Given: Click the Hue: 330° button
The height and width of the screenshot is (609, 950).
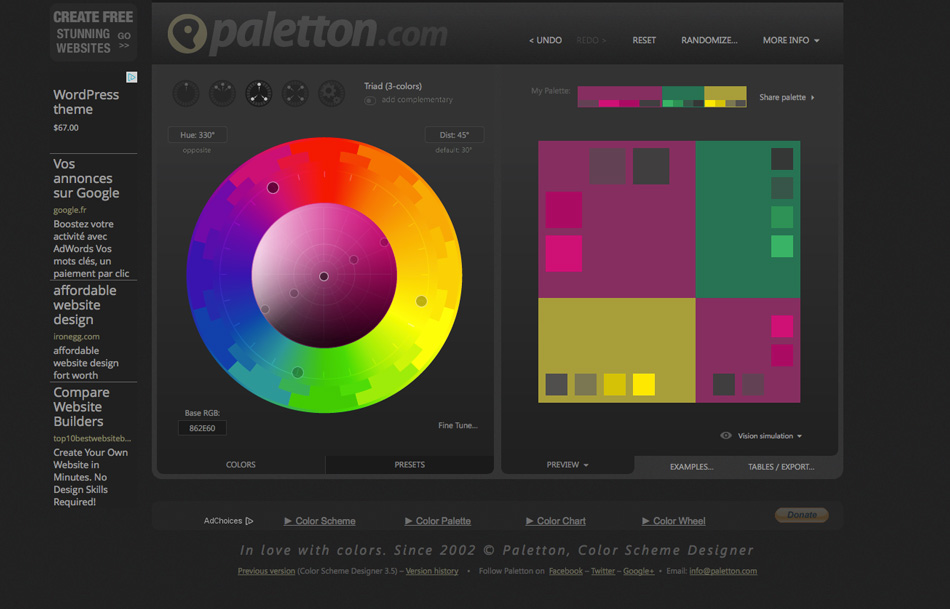Looking at the screenshot, I should click(x=198, y=135).
